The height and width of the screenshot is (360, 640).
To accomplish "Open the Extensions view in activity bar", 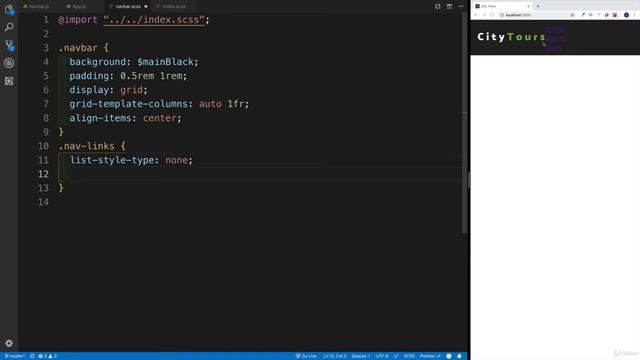I will point(9,81).
